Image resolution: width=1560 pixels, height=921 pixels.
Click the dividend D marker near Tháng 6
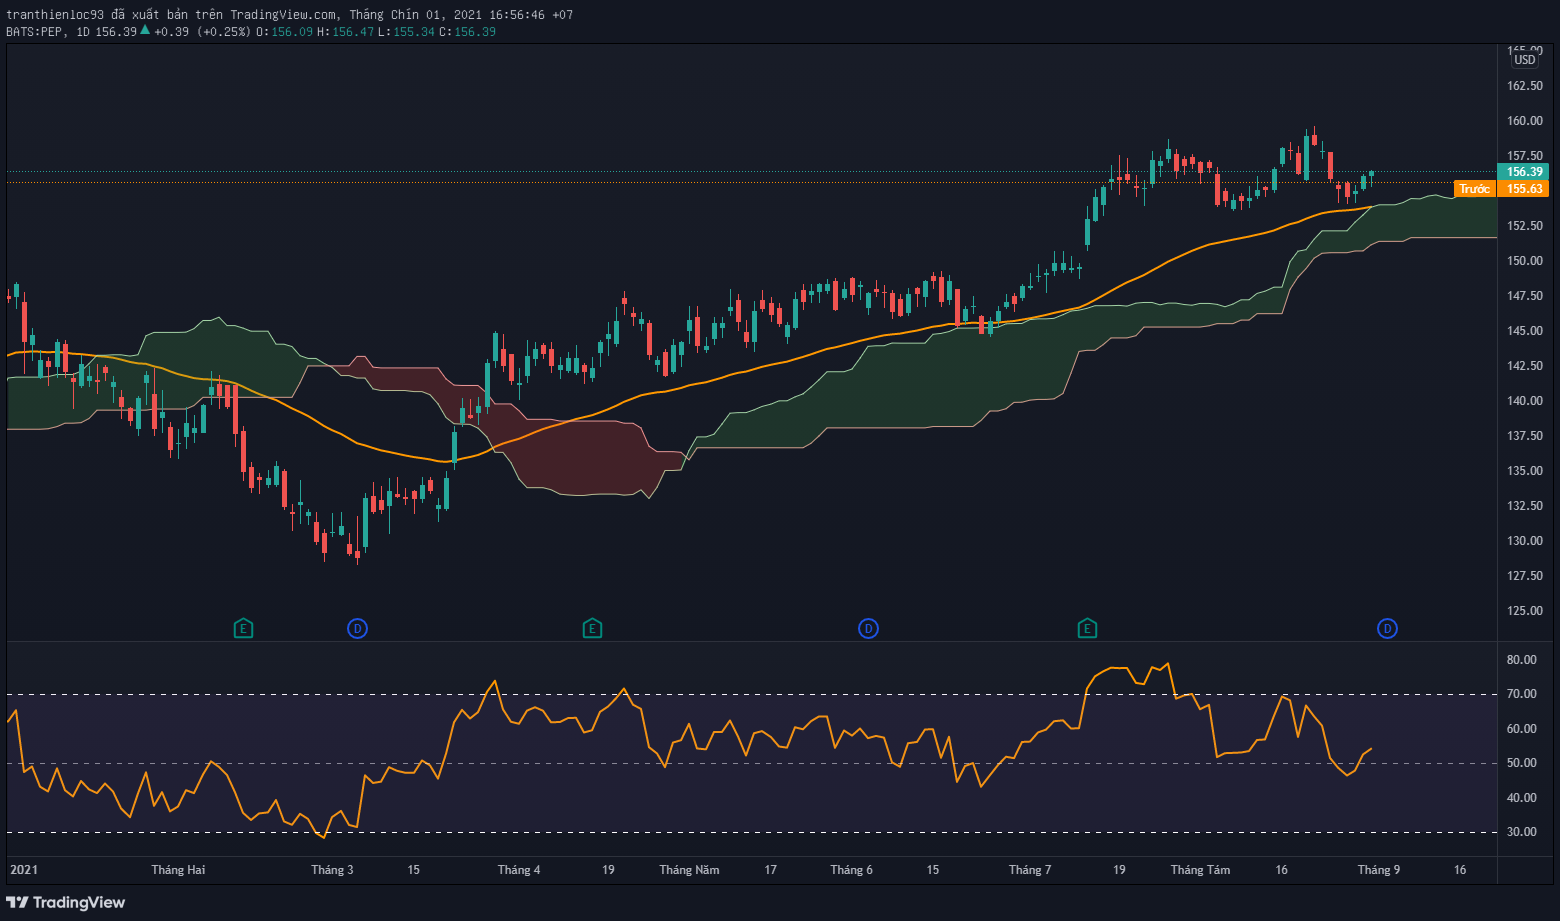[x=868, y=629]
